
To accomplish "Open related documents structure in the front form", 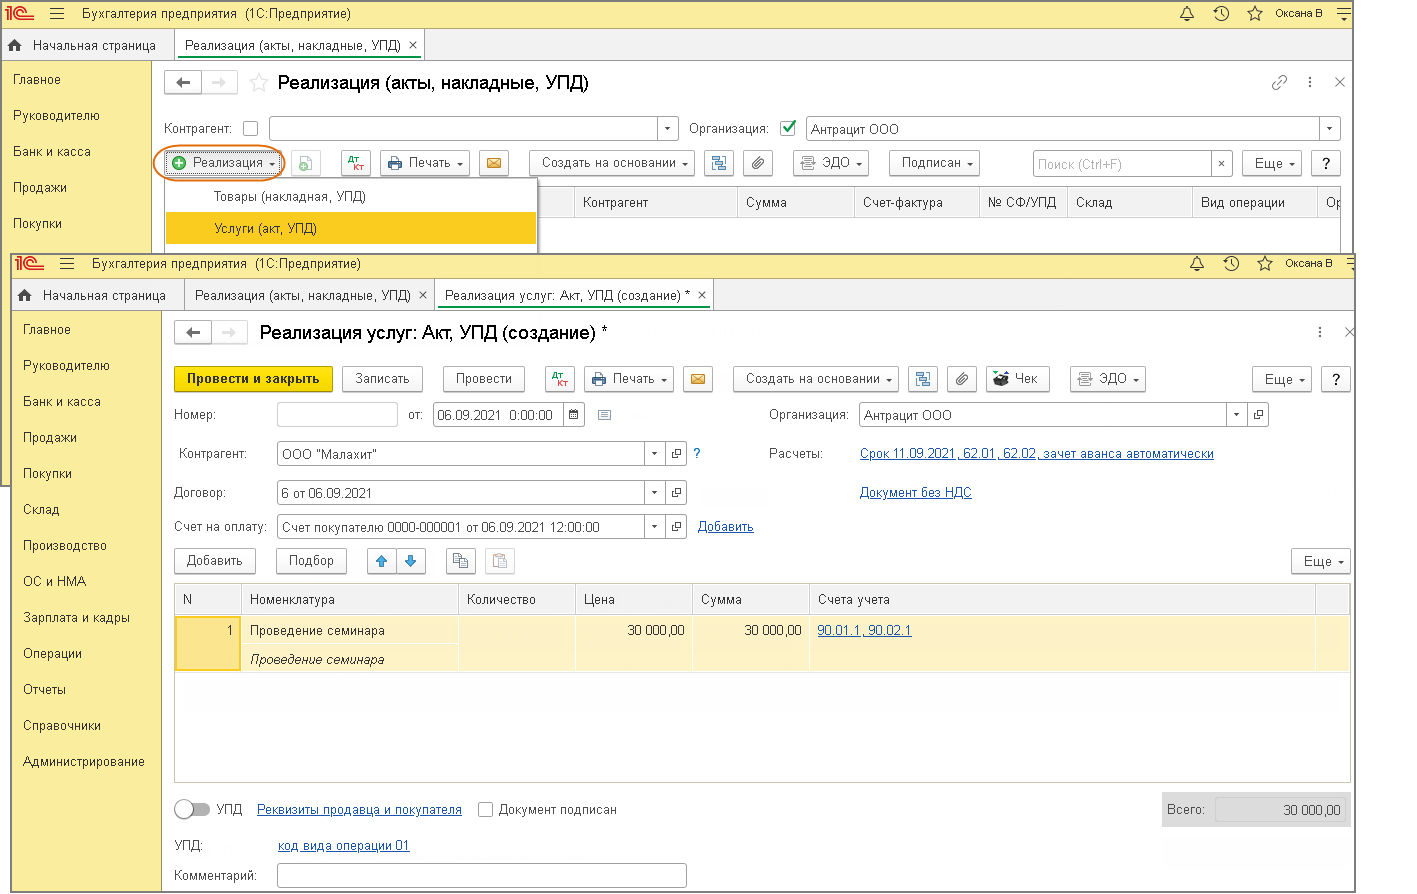I will click(x=923, y=379).
